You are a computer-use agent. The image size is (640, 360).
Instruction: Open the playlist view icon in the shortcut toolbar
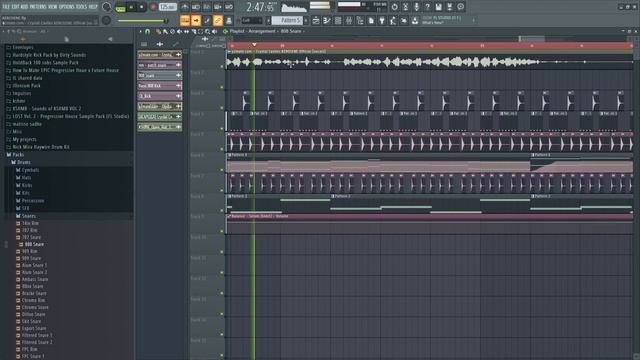pos(316,20)
